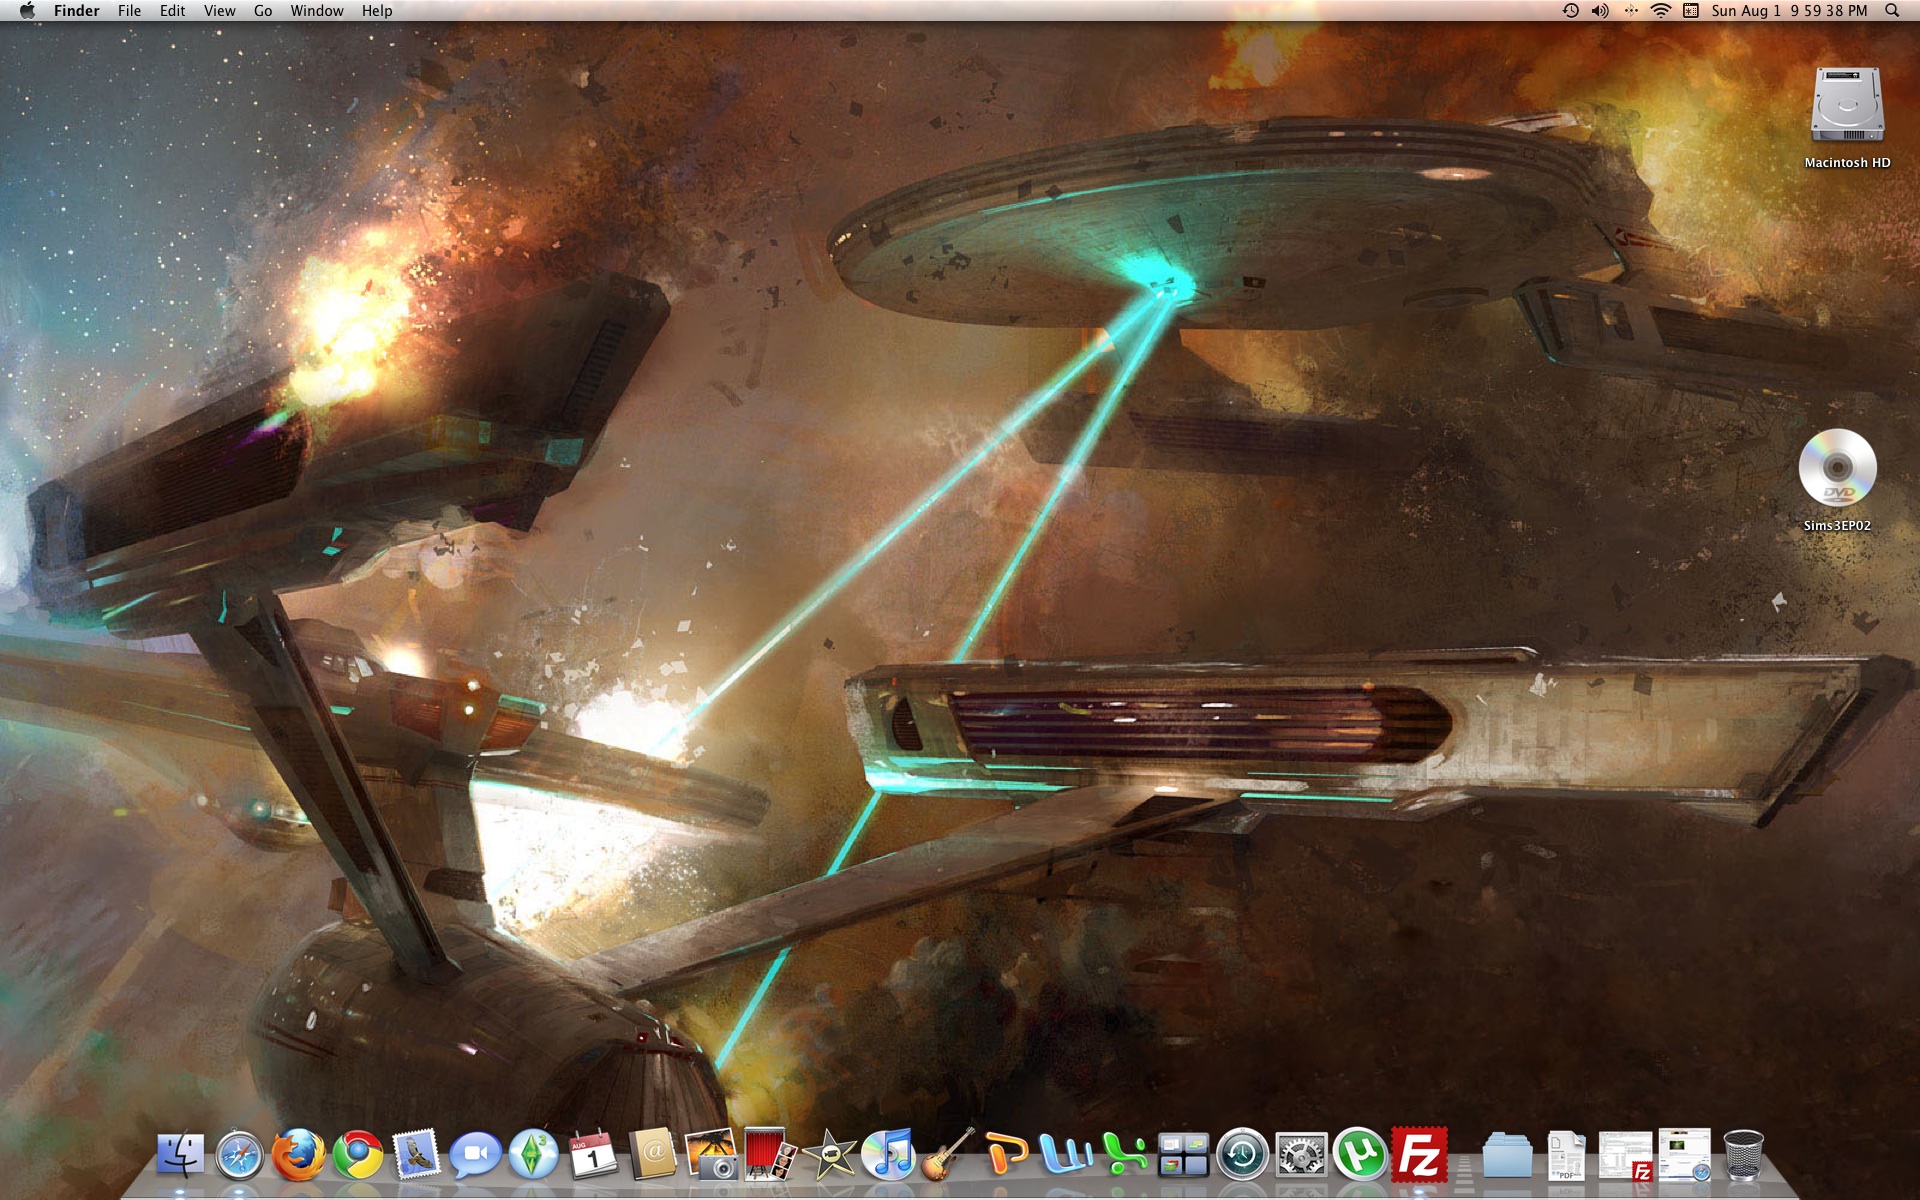The height and width of the screenshot is (1200, 1920).
Task: Open FileZilla in the Dock
Action: 1419,1155
